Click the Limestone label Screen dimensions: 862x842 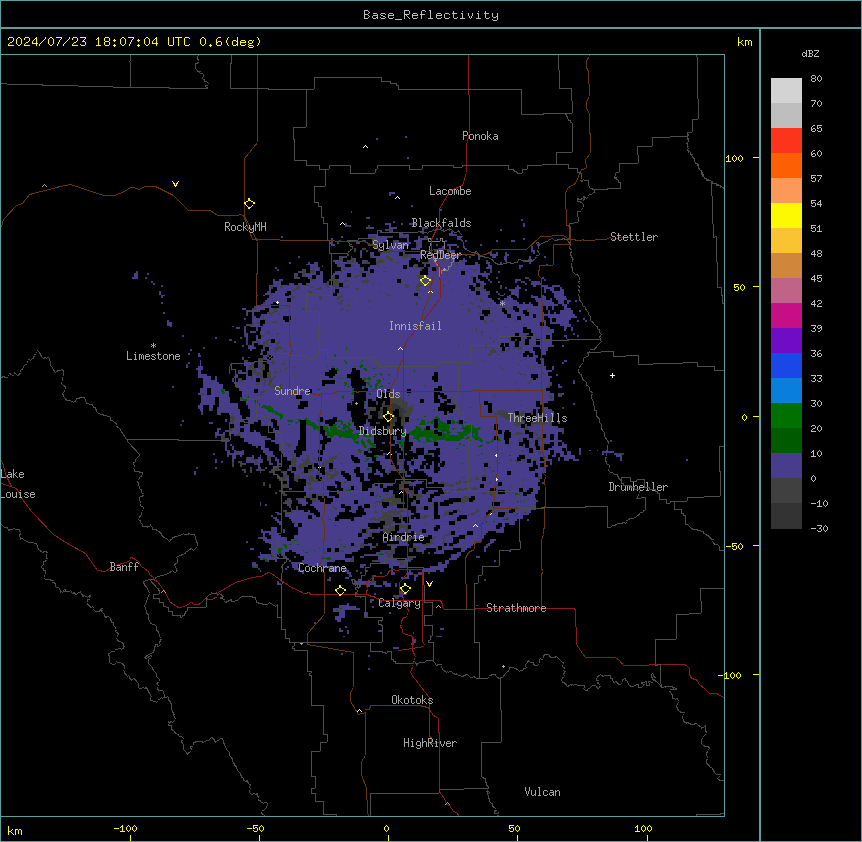(153, 356)
